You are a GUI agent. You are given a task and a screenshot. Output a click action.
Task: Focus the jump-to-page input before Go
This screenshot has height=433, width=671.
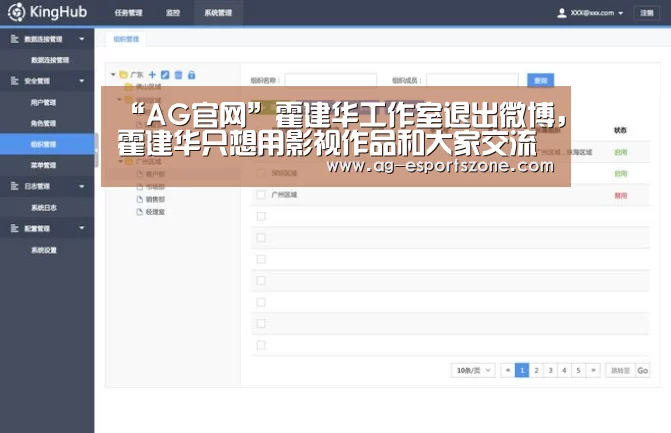pos(621,371)
